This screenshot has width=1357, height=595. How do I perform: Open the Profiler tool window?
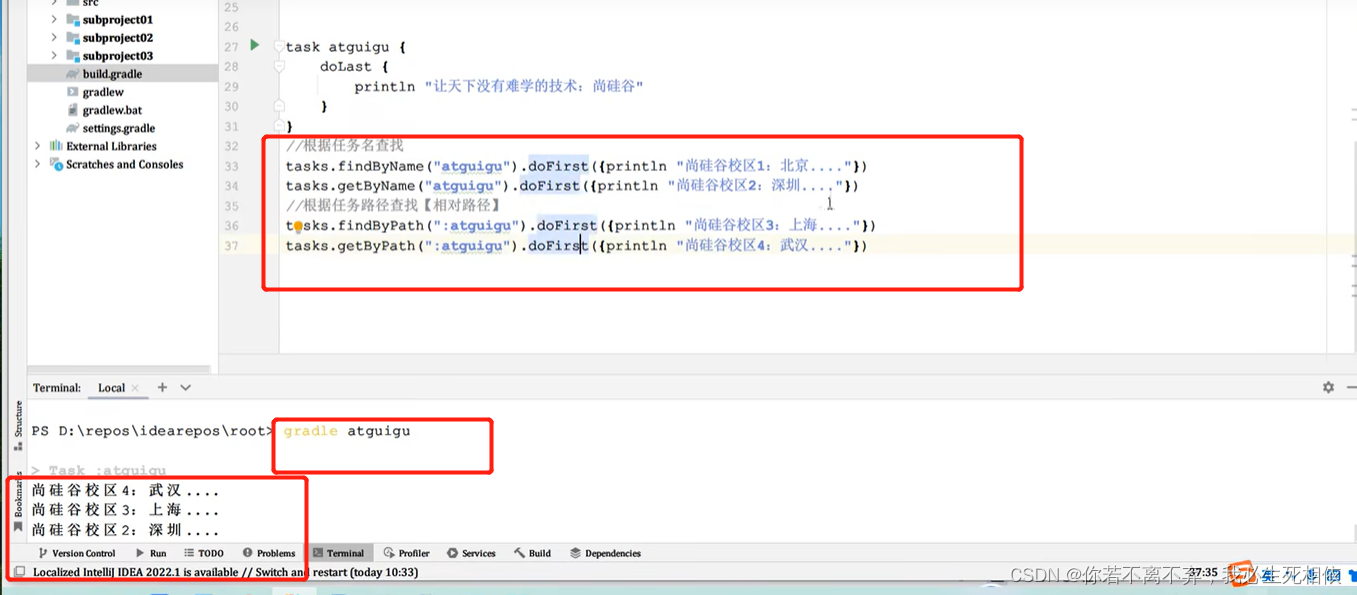[x=407, y=553]
